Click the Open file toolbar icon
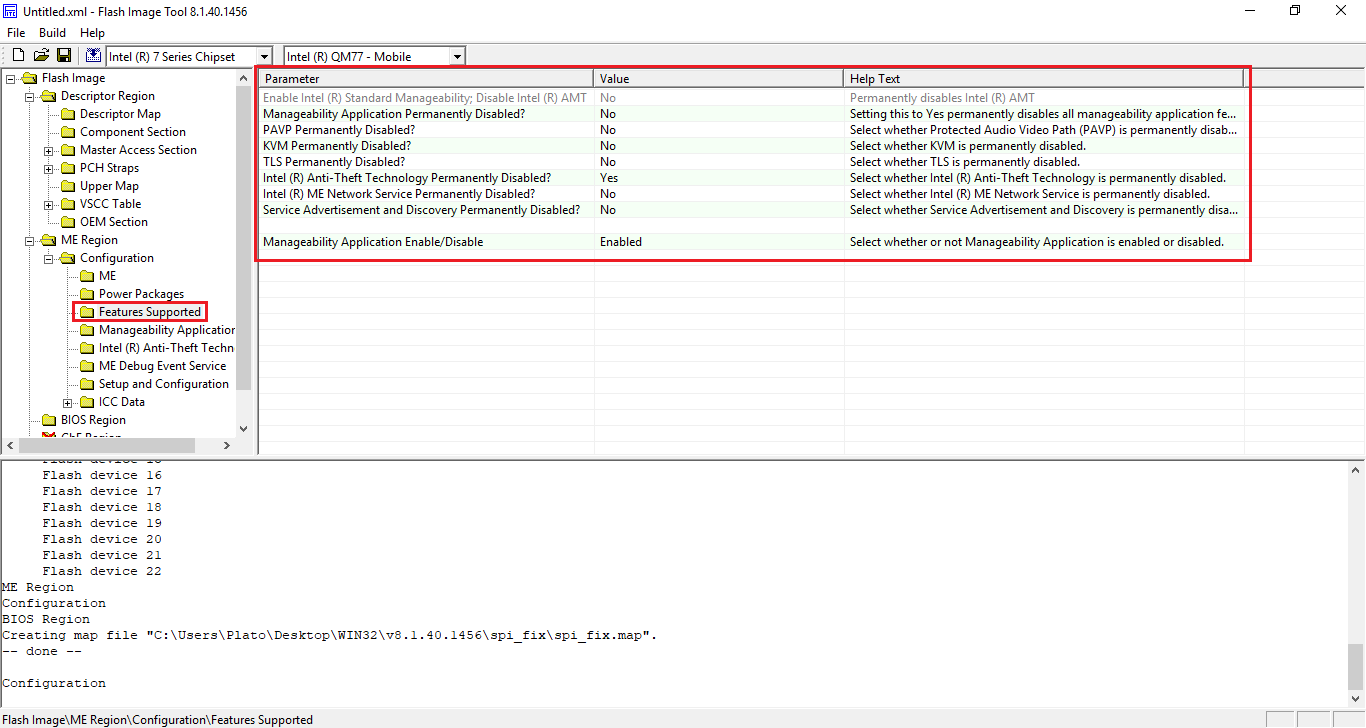The width and height of the screenshot is (1366, 728). (41, 56)
